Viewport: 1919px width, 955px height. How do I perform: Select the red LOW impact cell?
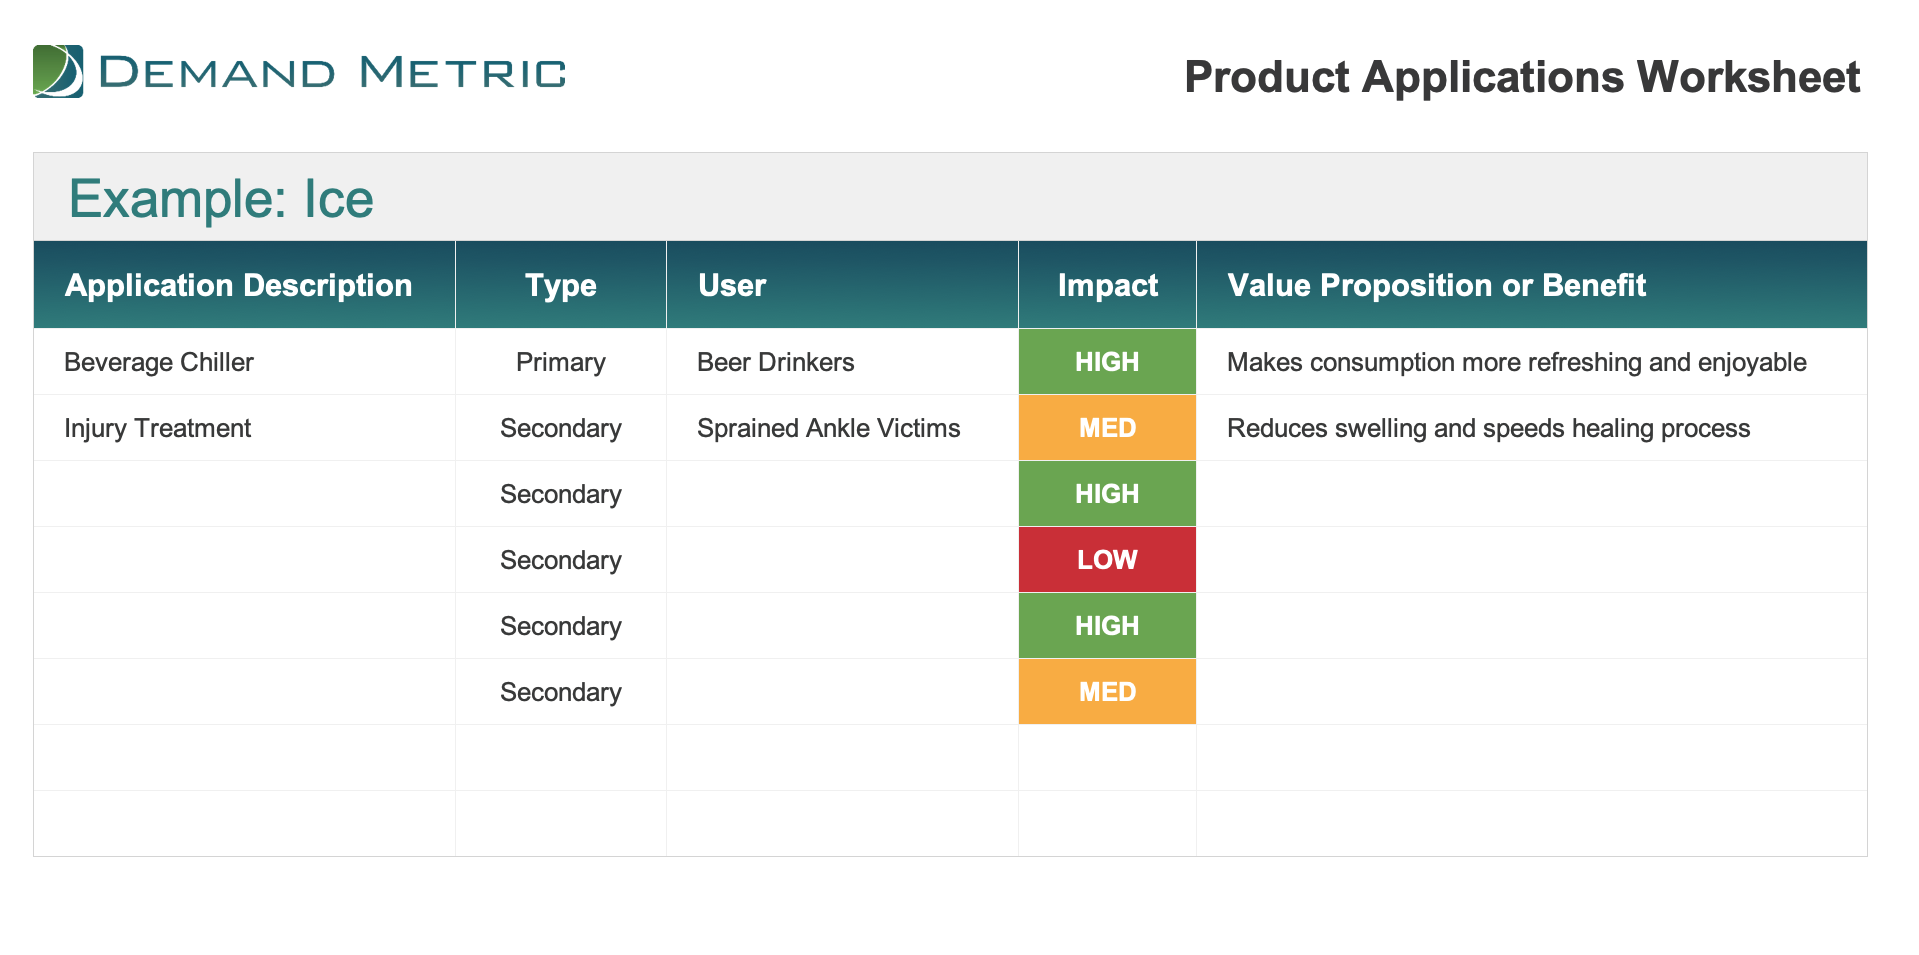tap(1108, 560)
